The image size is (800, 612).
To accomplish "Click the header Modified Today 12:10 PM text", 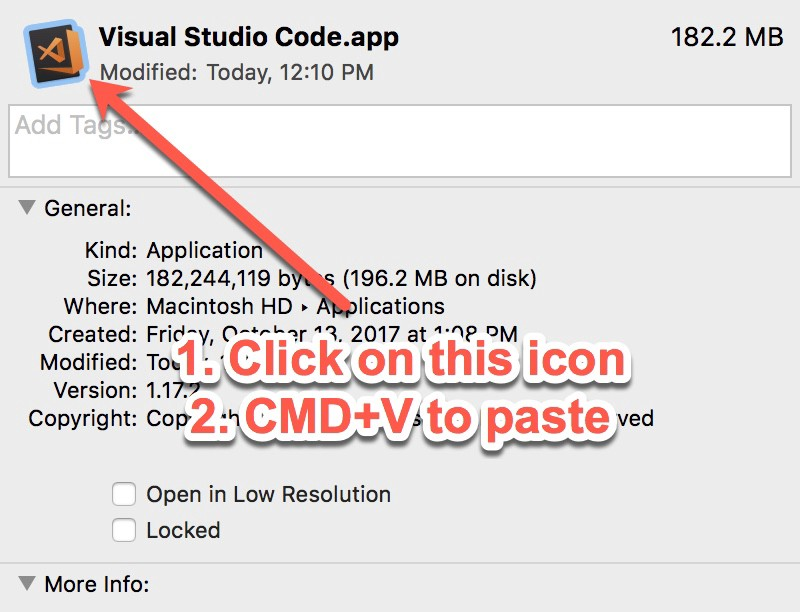I will click(237, 72).
